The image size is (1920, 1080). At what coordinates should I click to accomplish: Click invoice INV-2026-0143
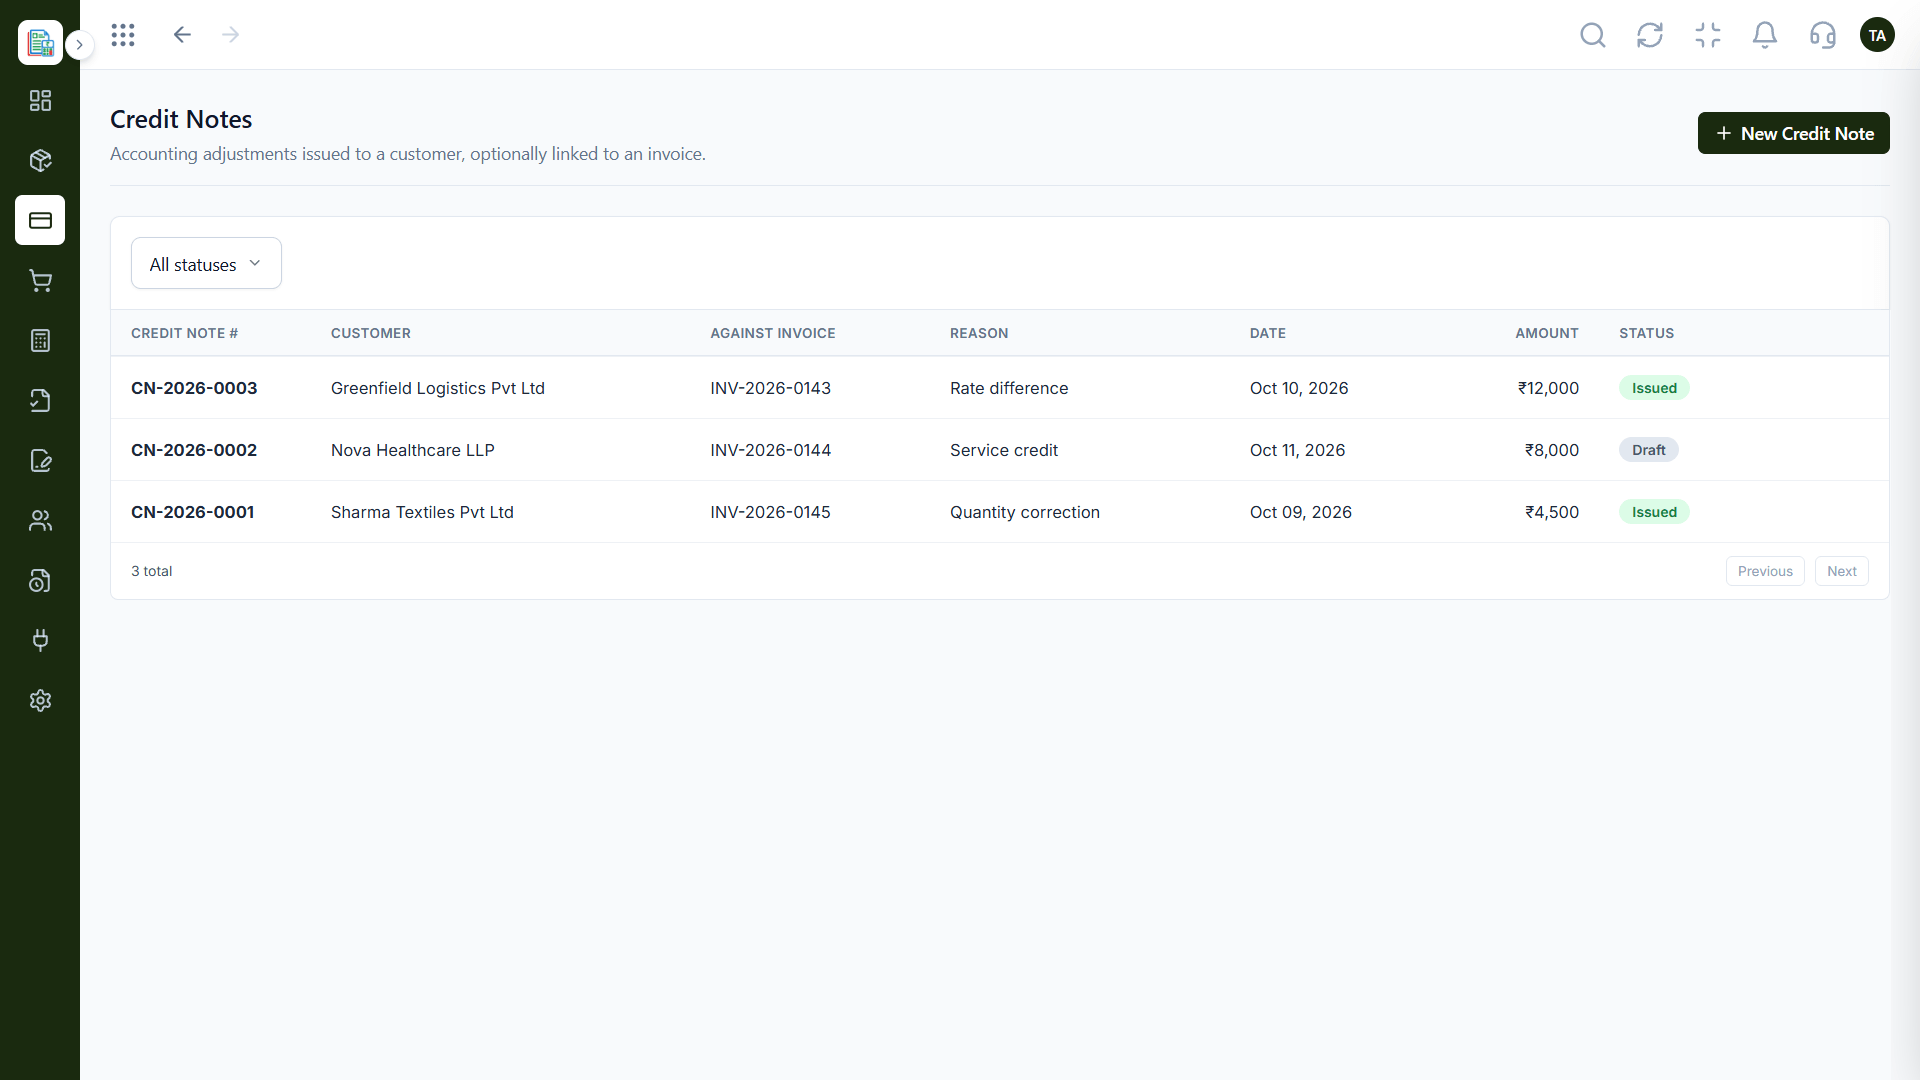pyautogui.click(x=770, y=388)
